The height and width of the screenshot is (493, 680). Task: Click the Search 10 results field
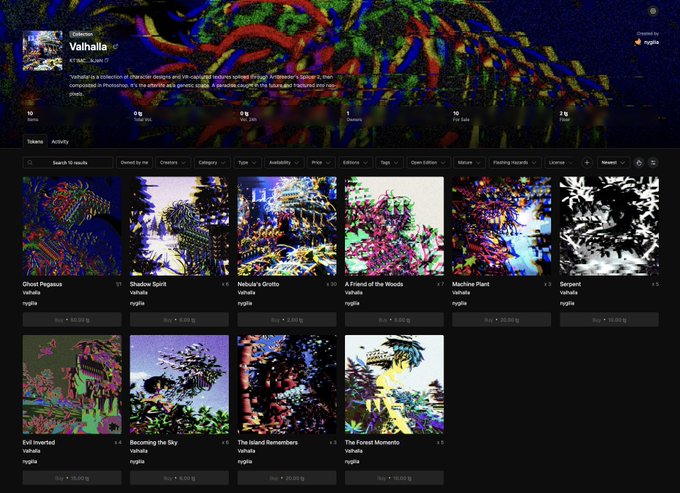click(68, 163)
